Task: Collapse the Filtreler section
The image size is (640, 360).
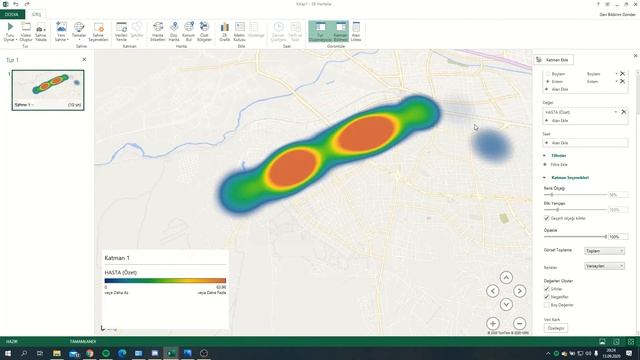Action: coord(544,156)
